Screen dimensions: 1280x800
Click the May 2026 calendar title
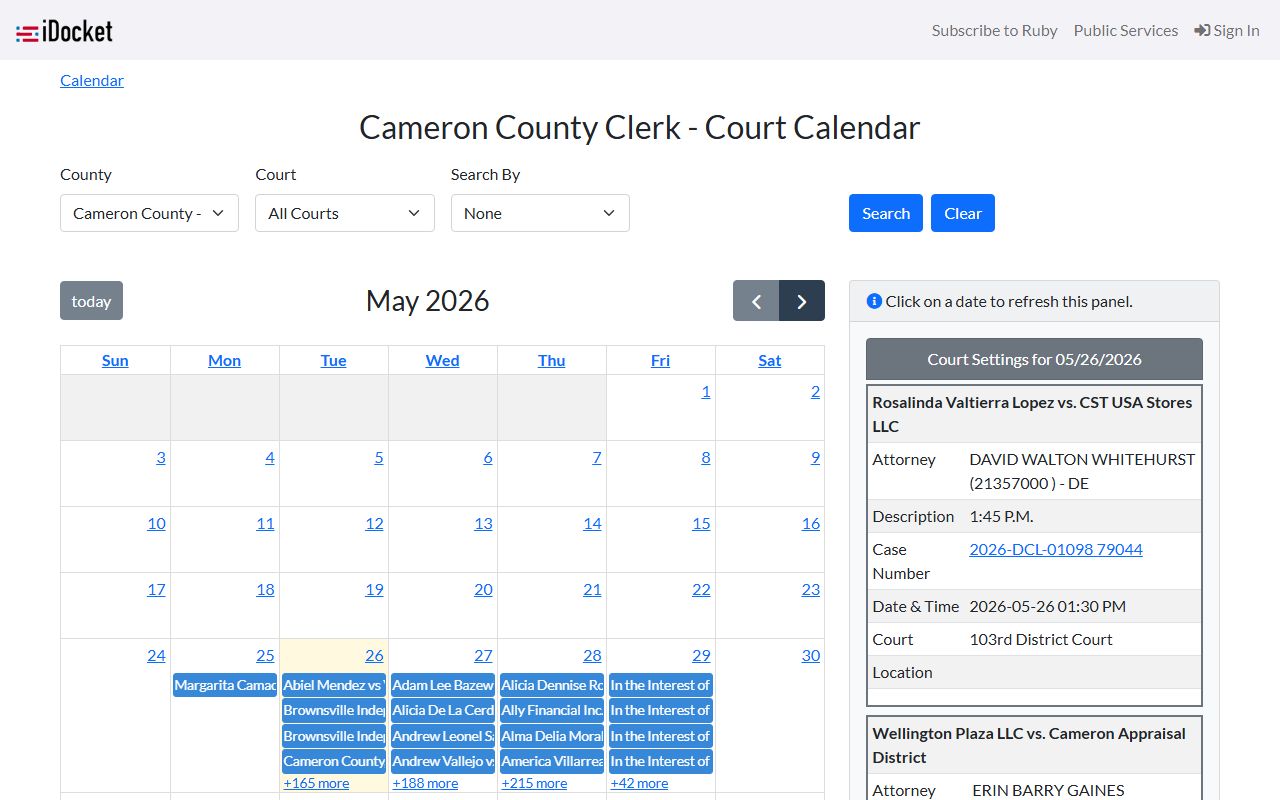click(428, 301)
